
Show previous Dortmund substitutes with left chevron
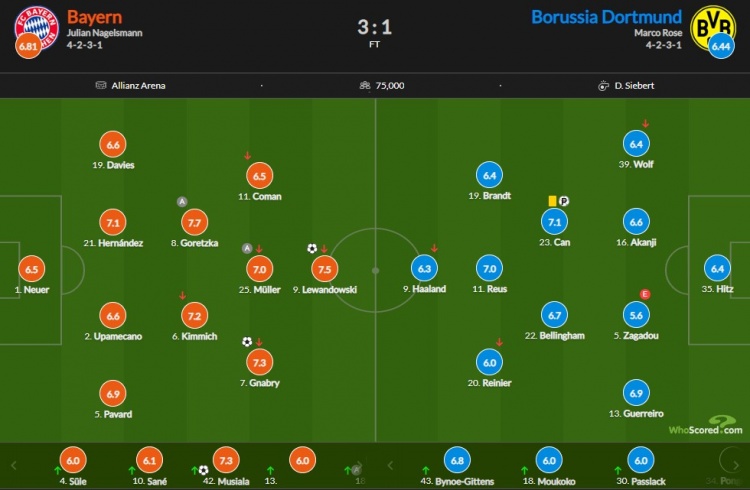390,465
